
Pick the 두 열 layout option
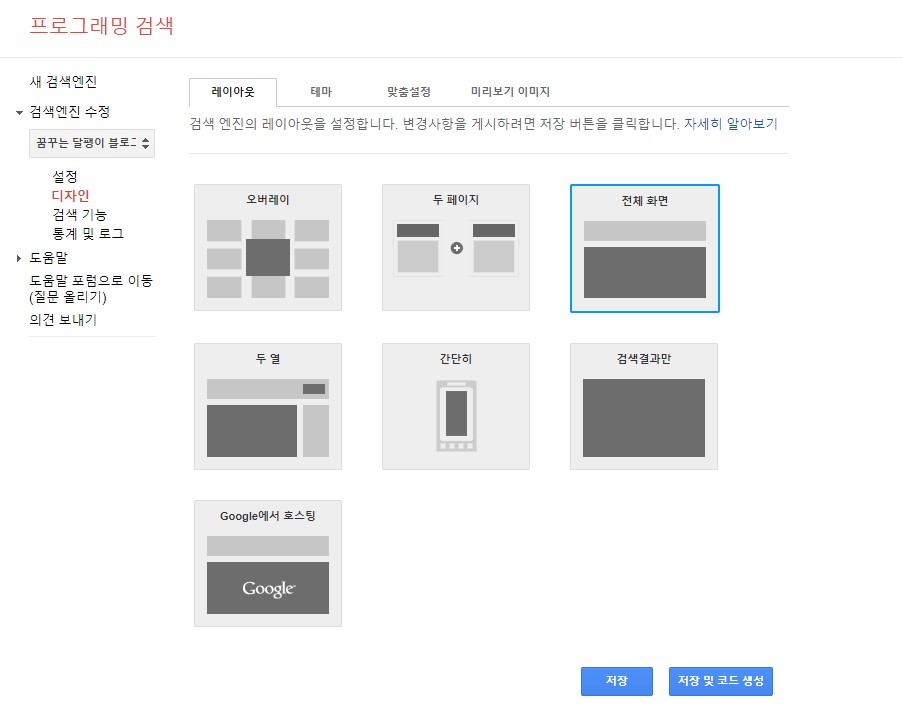(268, 406)
